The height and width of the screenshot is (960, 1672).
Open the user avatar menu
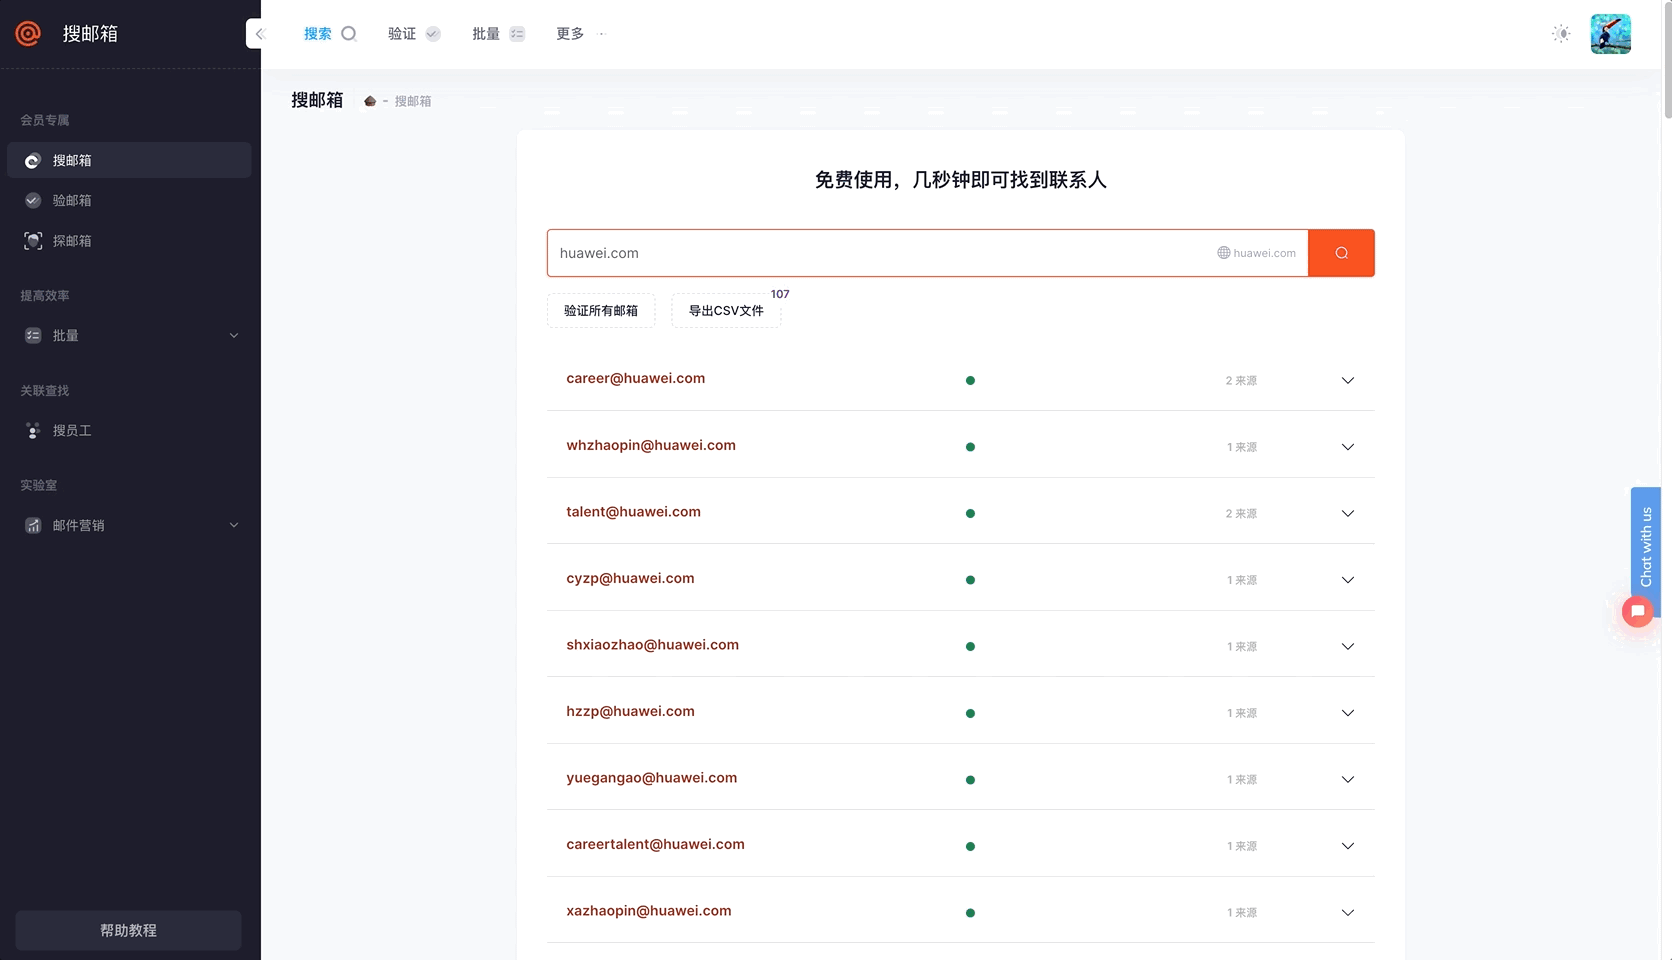tap(1610, 34)
